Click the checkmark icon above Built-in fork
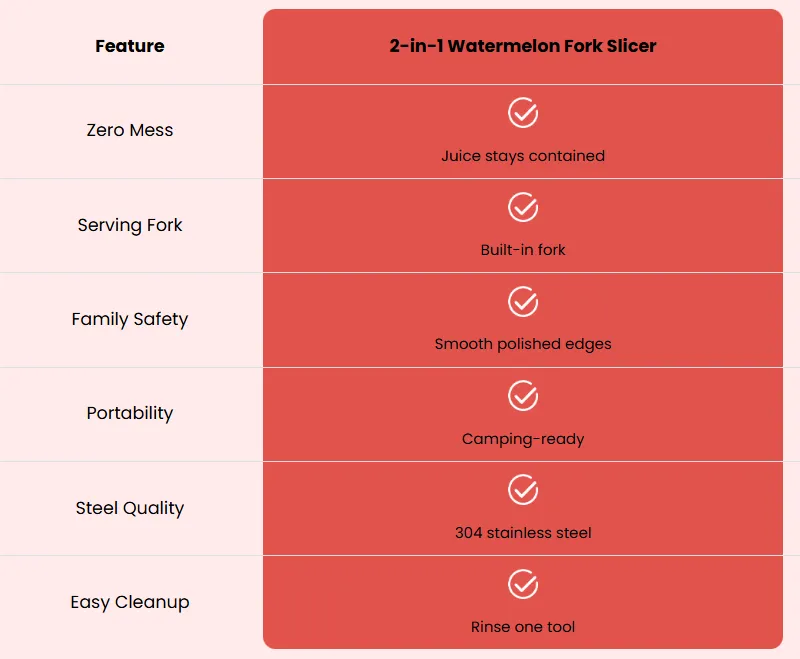Viewport: 800px width, 659px height. pyautogui.click(x=523, y=207)
